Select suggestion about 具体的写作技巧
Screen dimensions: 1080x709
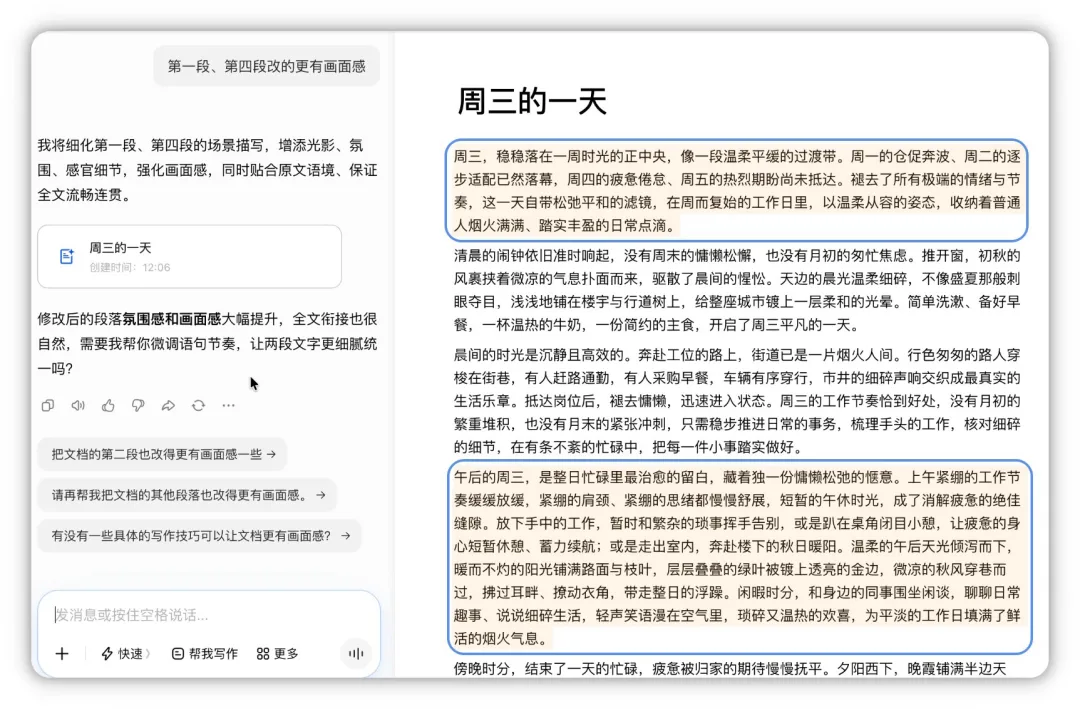click(200, 535)
